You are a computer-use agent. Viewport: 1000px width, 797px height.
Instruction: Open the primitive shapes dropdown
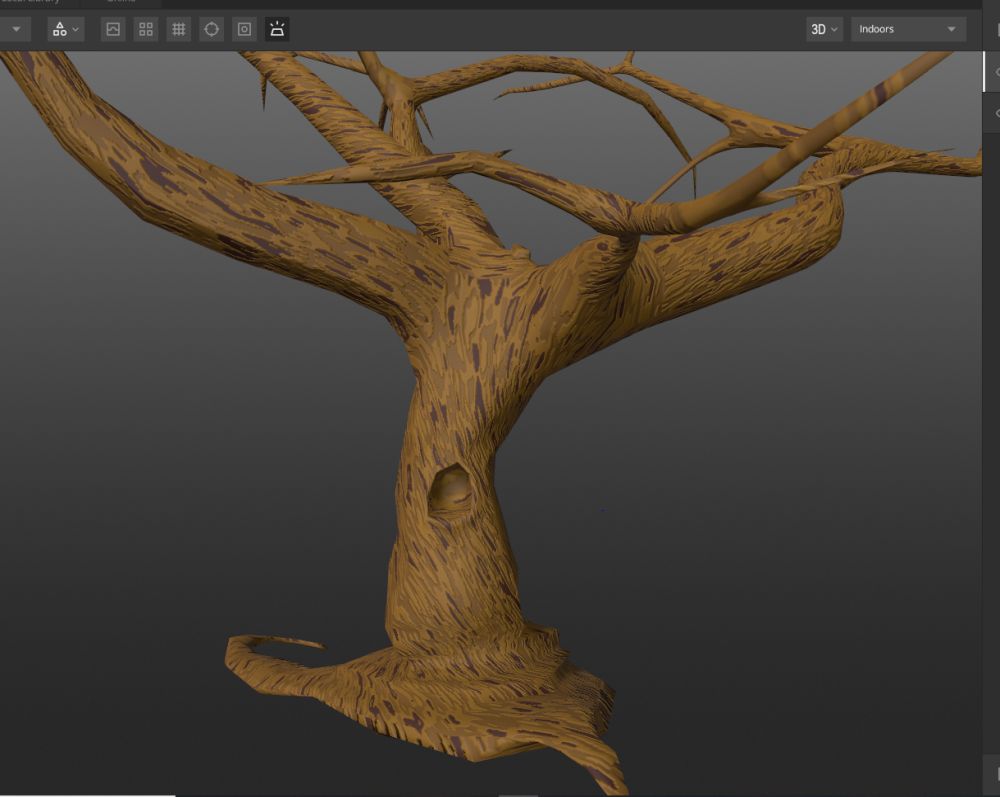[x=65, y=29]
